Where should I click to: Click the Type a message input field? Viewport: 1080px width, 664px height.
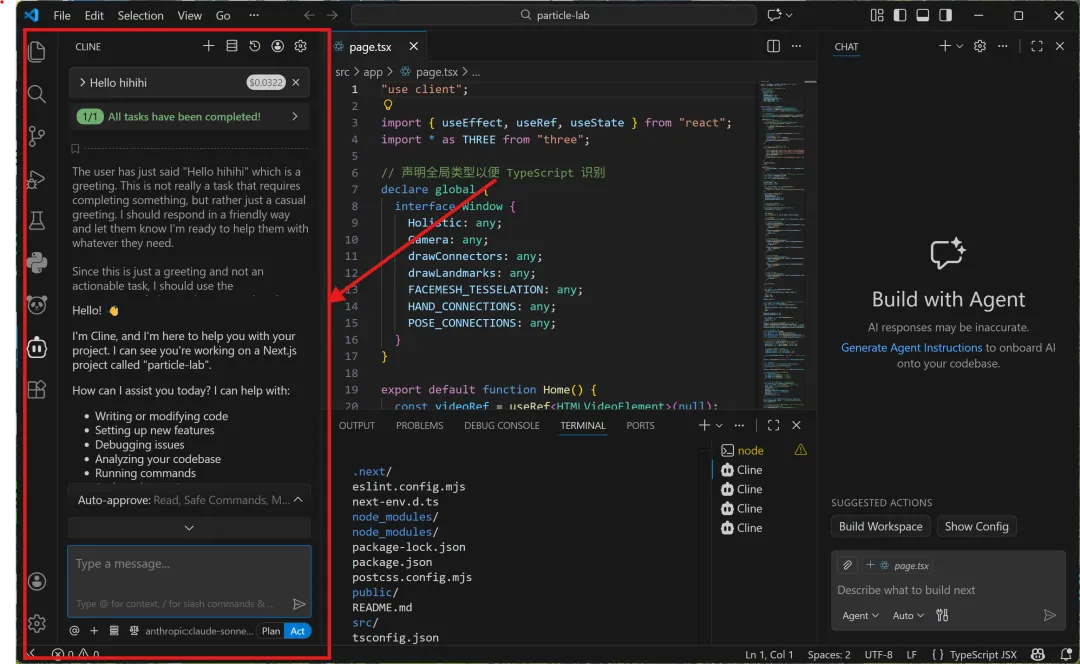pos(189,581)
